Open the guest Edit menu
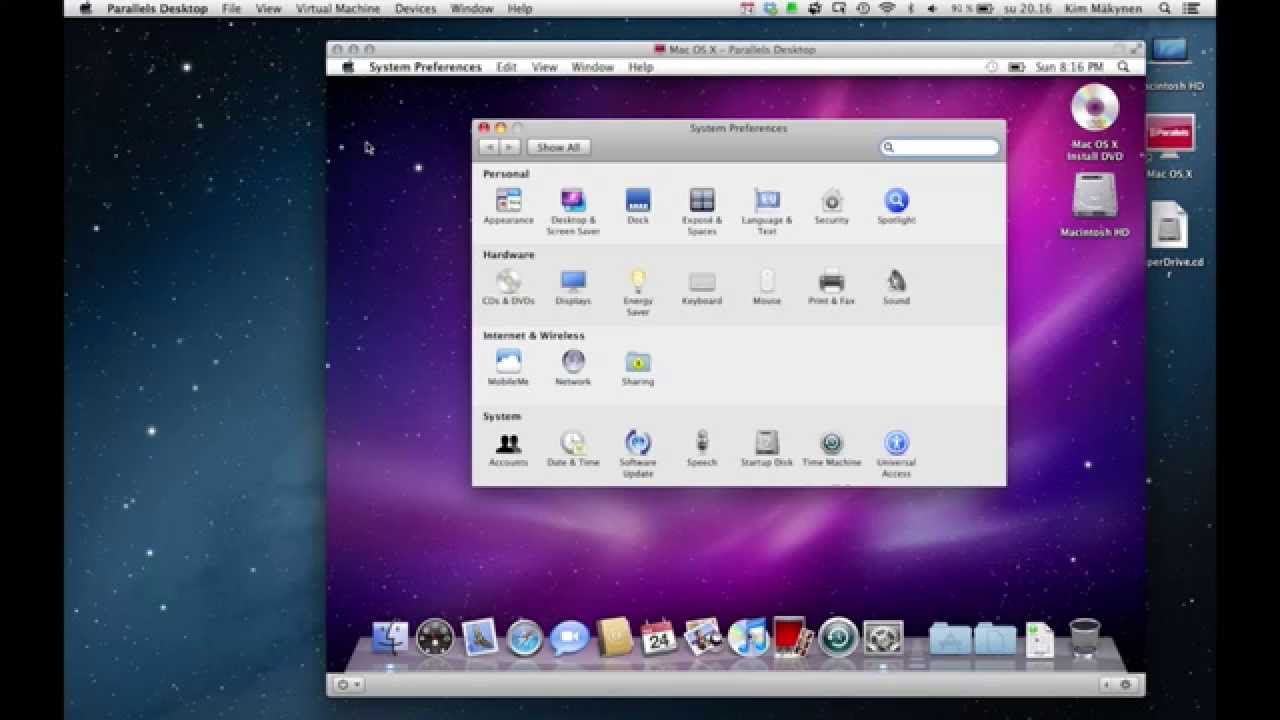Viewport: 1280px width, 720px height. pyautogui.click(x=507, y=67)
